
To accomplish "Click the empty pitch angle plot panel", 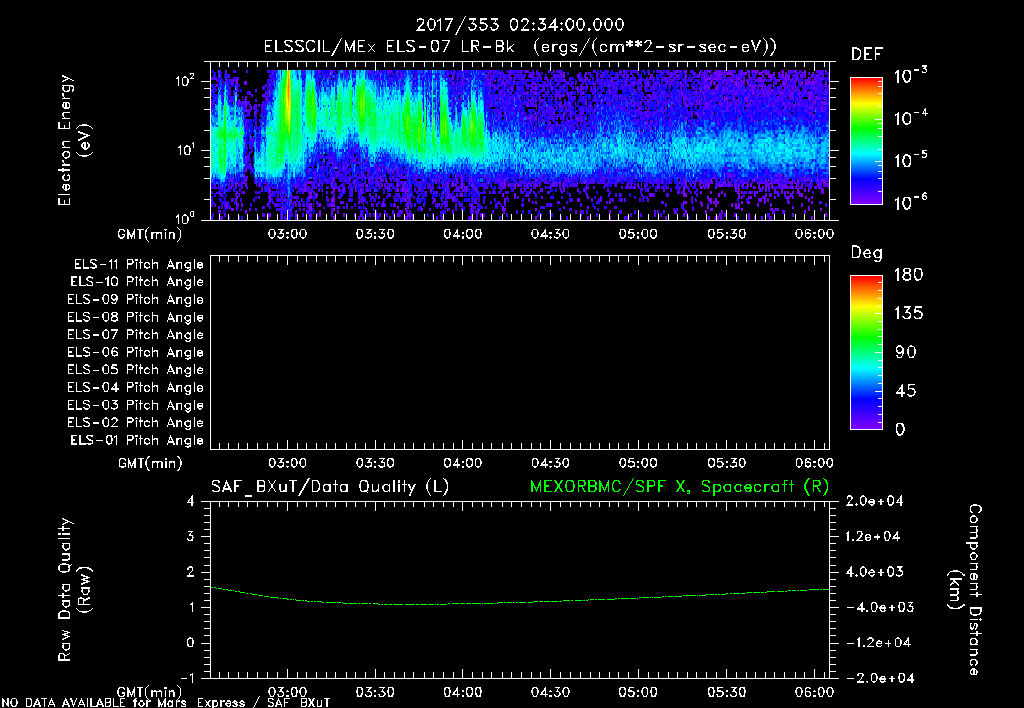I will [520, 353].
